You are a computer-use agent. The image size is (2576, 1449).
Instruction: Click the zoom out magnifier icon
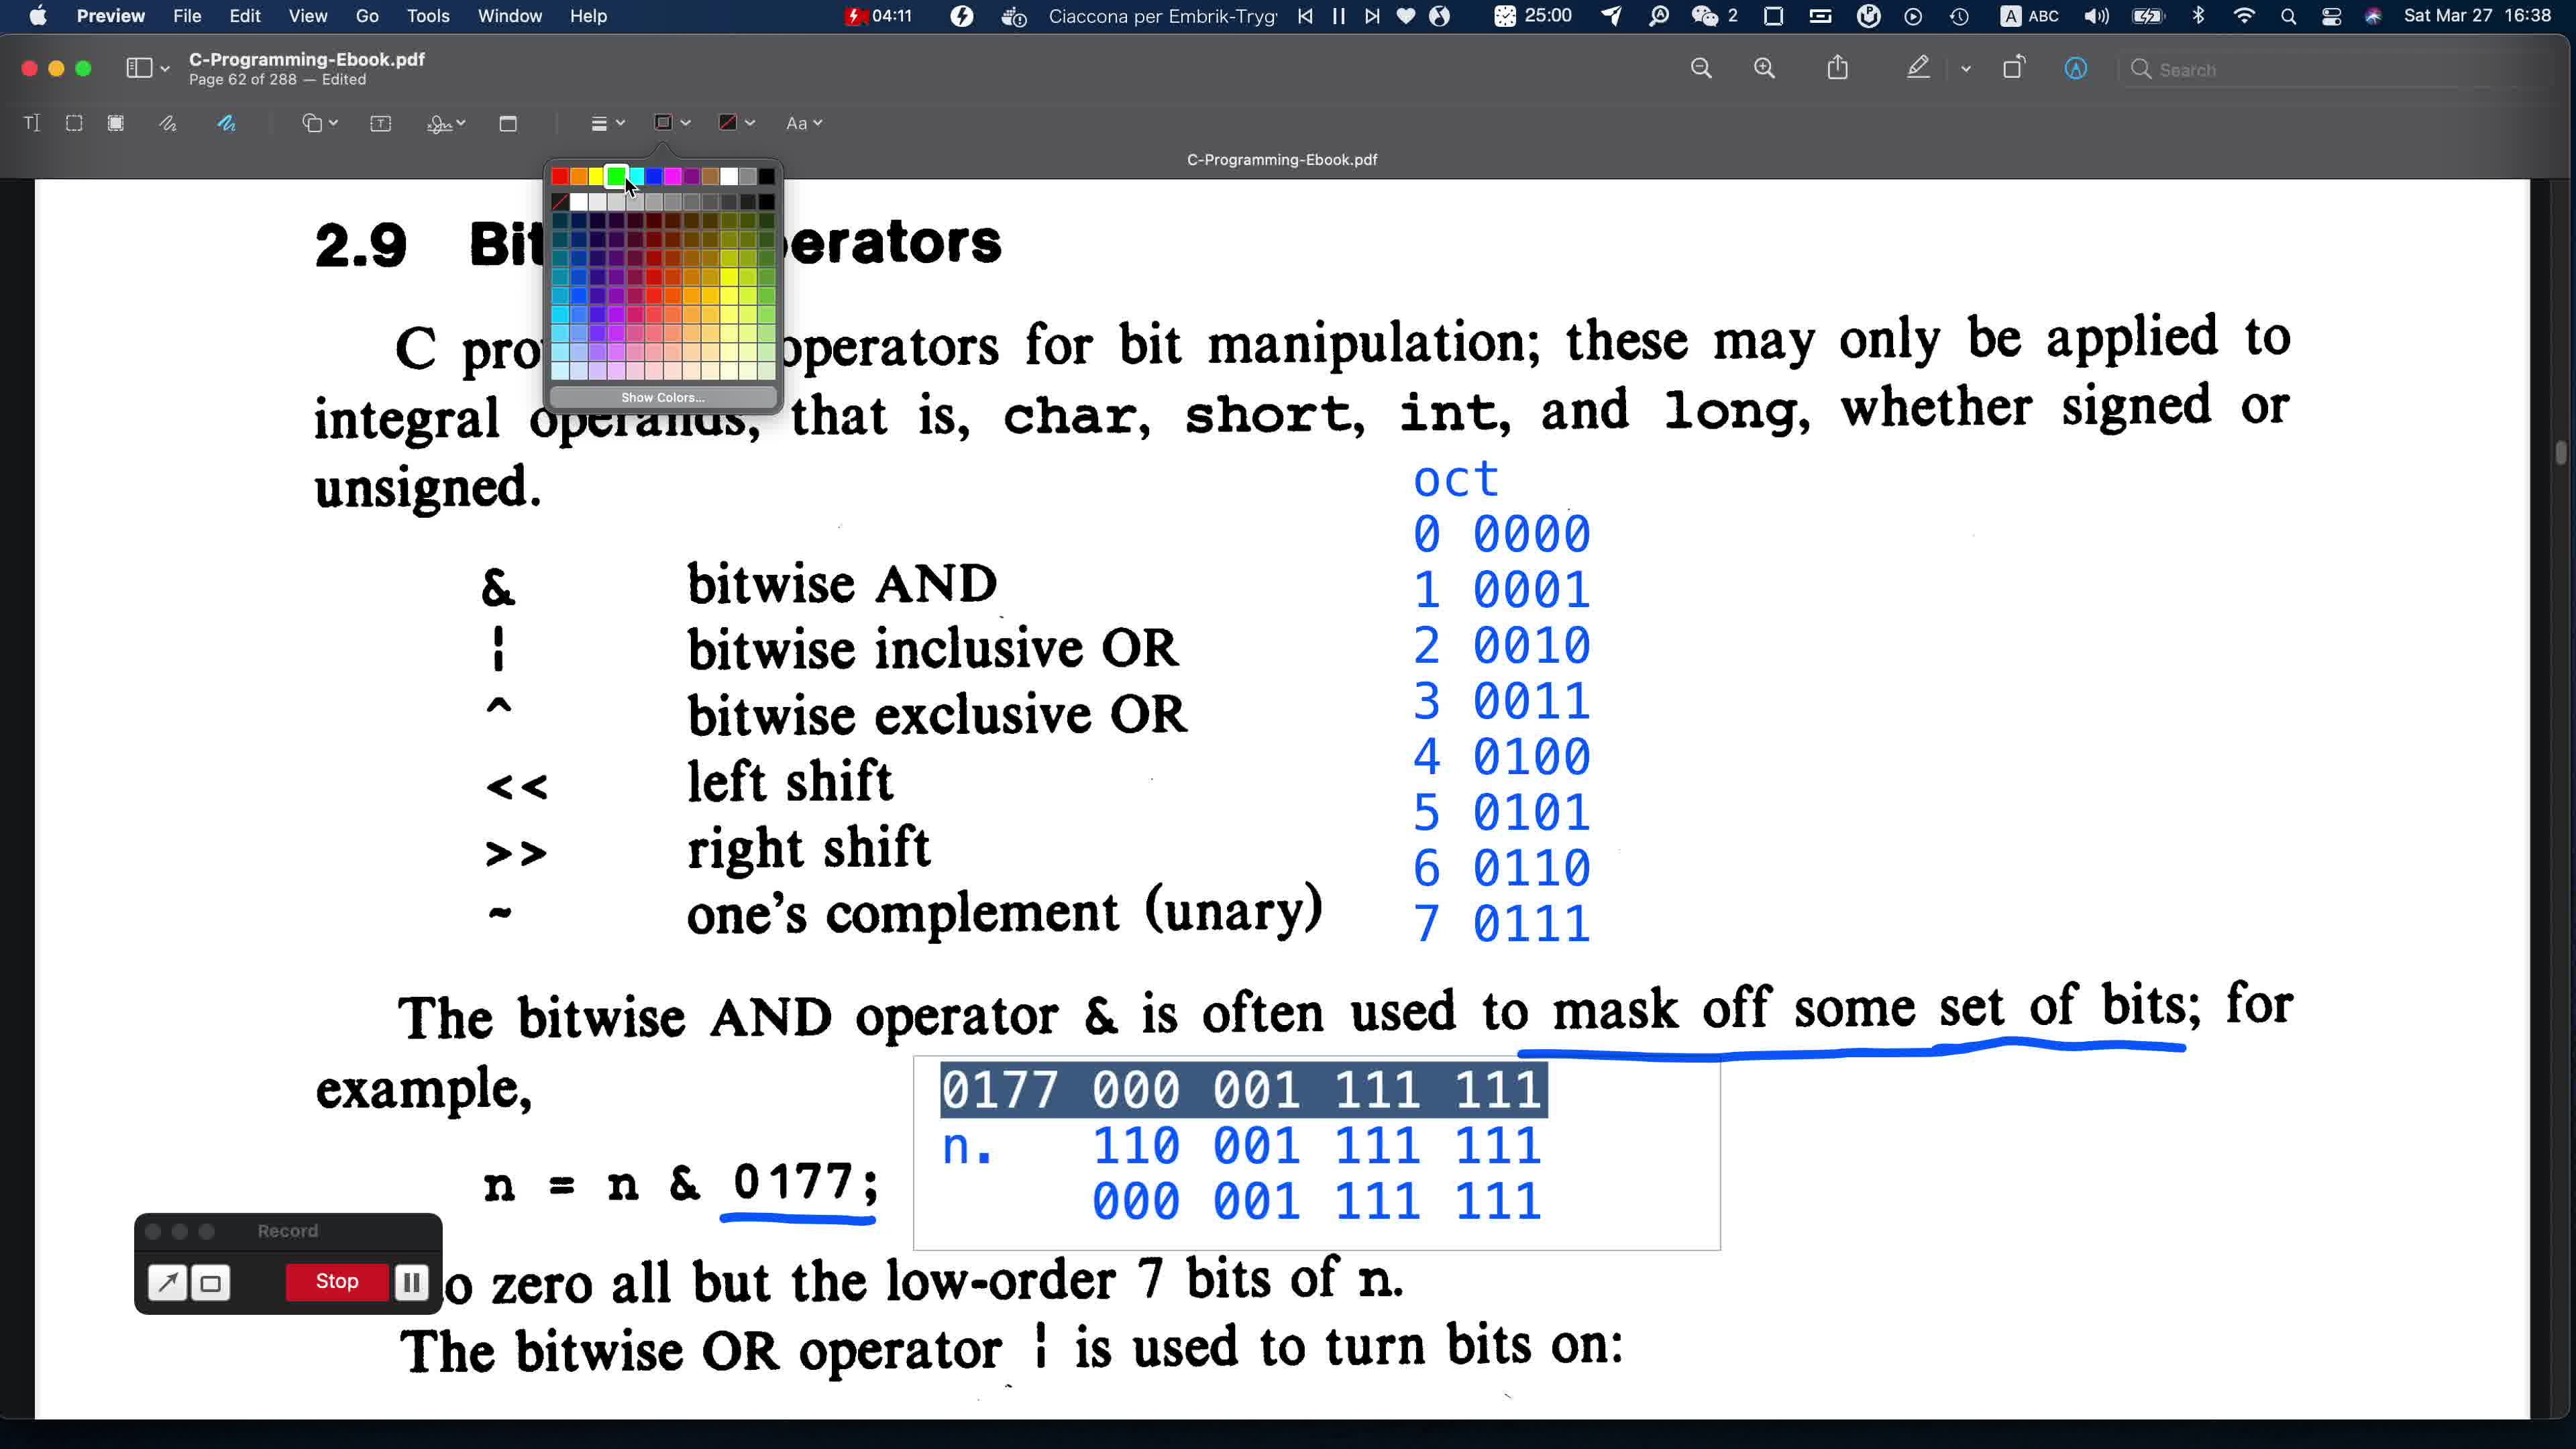pyautogui.click(x=1702, y=67)
